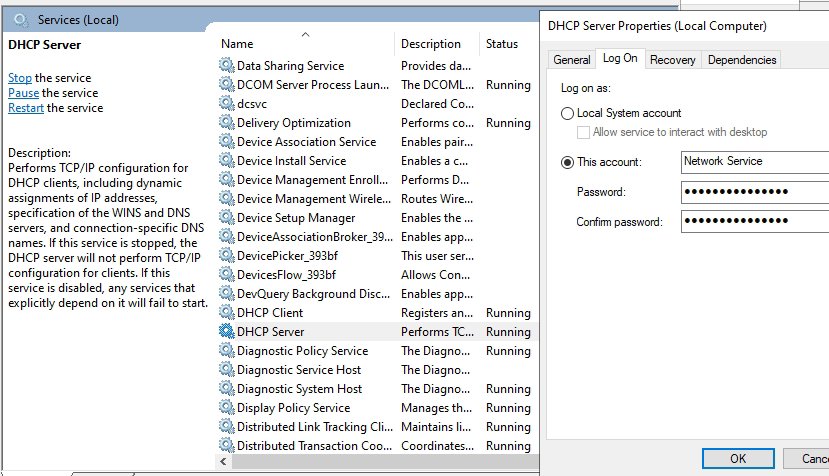Switch to the Recovery tab
The width and height of the screenshot is (829, 476).
pyautogui.click(x=672, y=60)
